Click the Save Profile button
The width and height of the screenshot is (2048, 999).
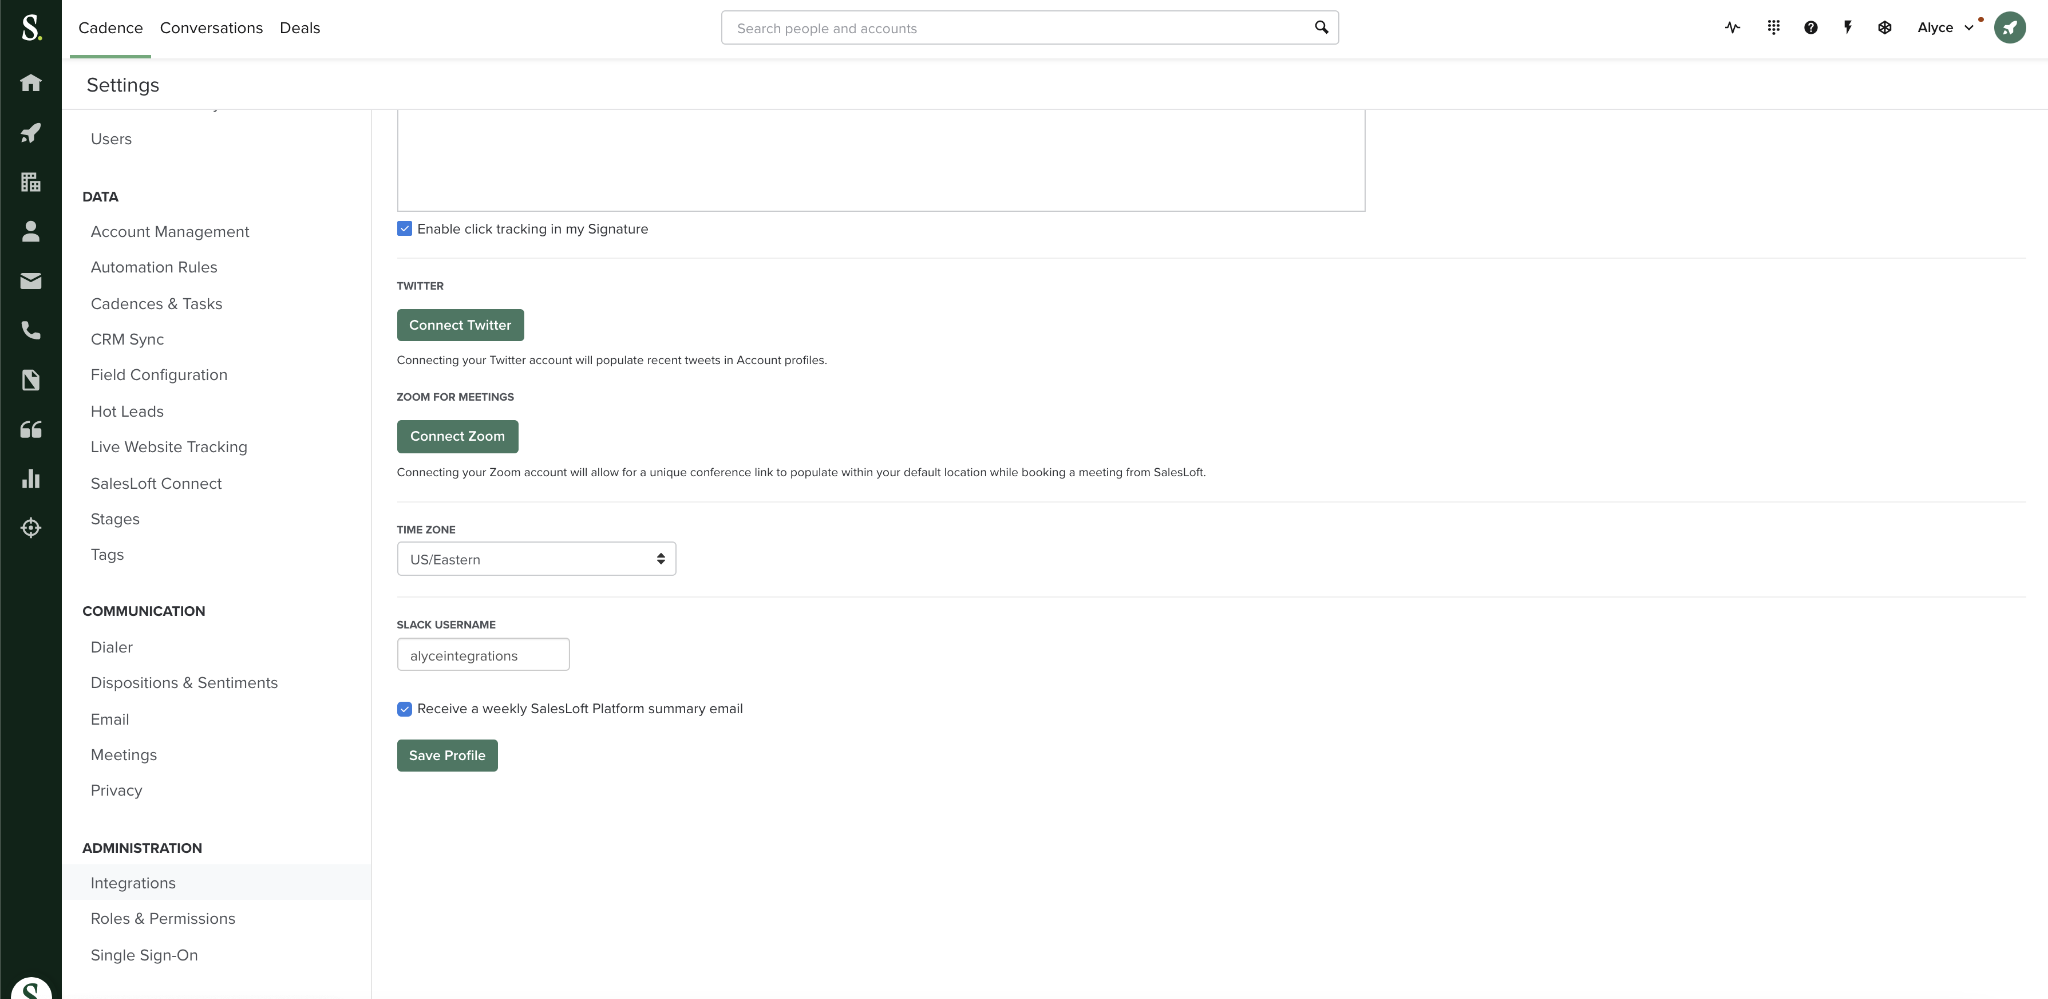pos(447,756)
